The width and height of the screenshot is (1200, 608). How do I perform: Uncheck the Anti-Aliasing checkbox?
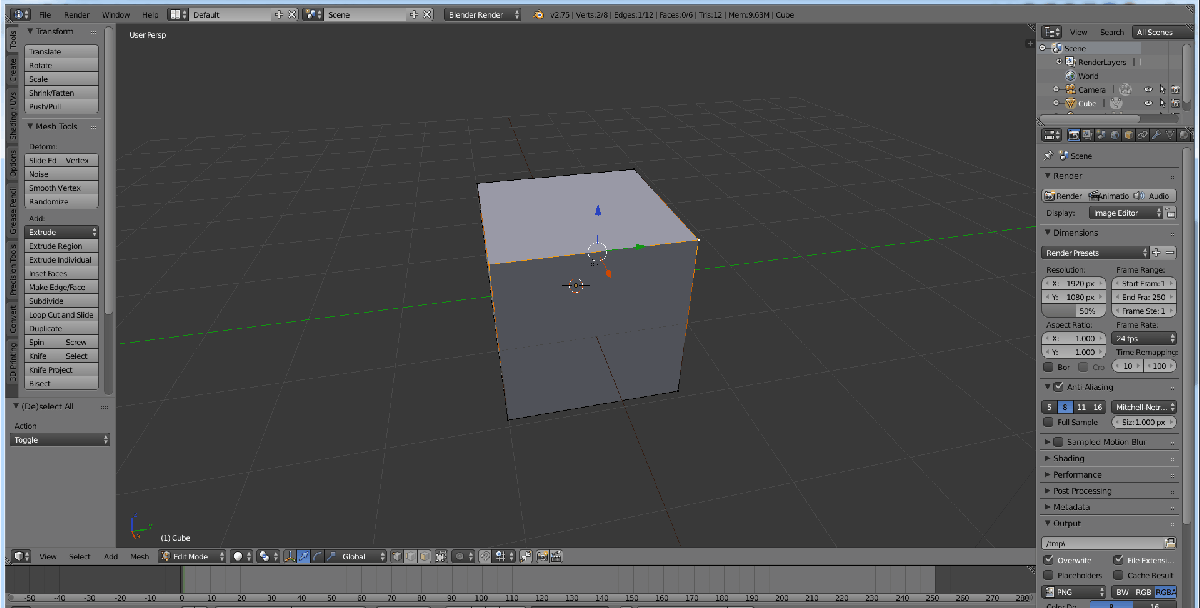pyautogui.click(x=1058, y=387)
